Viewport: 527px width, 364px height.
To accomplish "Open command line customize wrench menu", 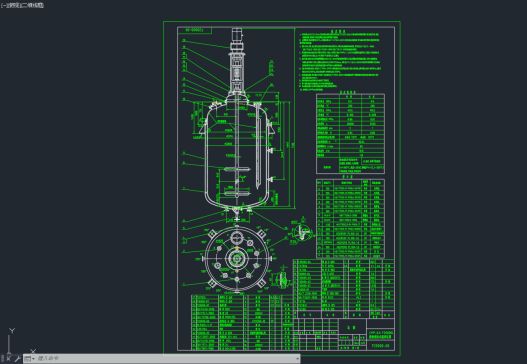I will click(17, 359).
